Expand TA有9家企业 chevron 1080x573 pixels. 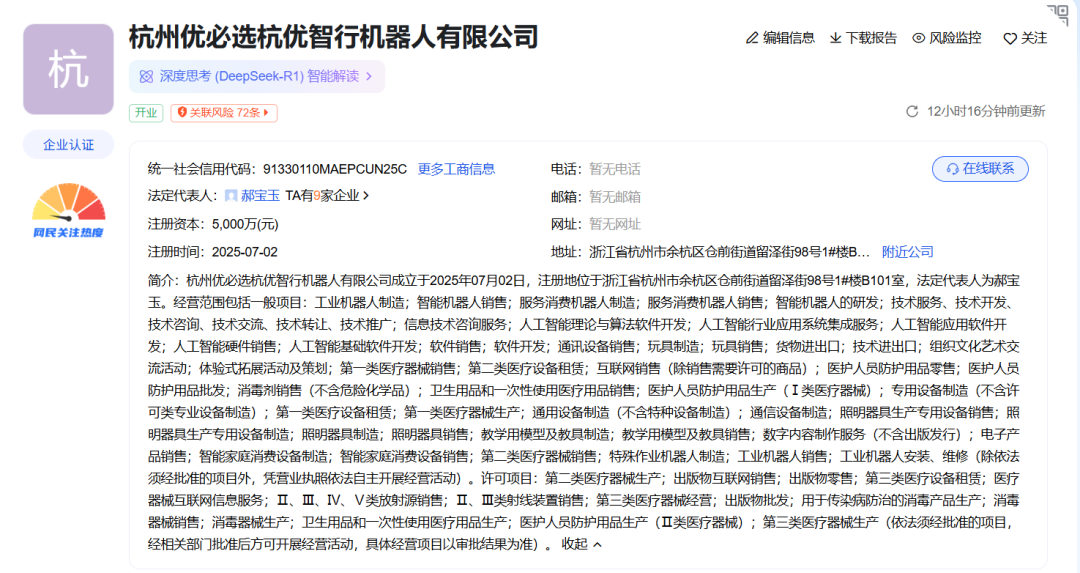pos(366,196)
